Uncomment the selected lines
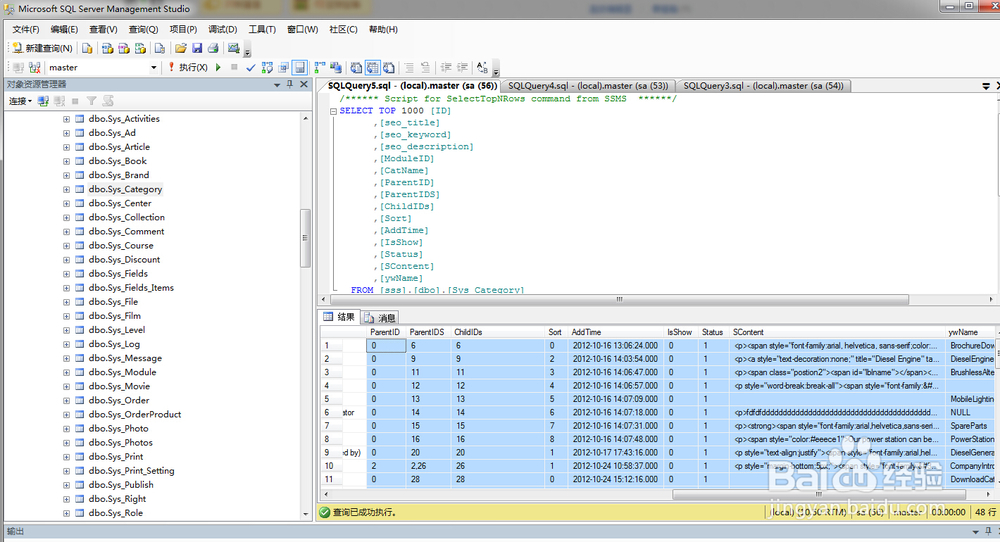This screenshot has height=542, width=1000. (425, 67)
